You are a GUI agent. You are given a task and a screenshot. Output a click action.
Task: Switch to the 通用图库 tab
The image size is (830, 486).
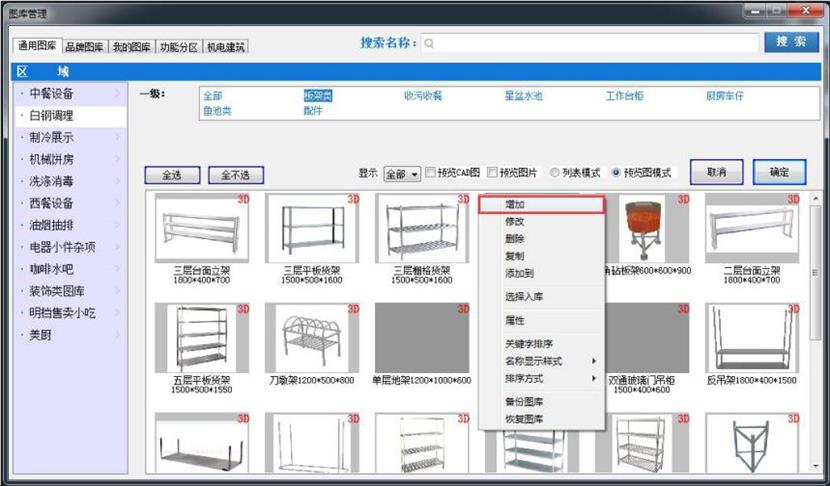37,46
